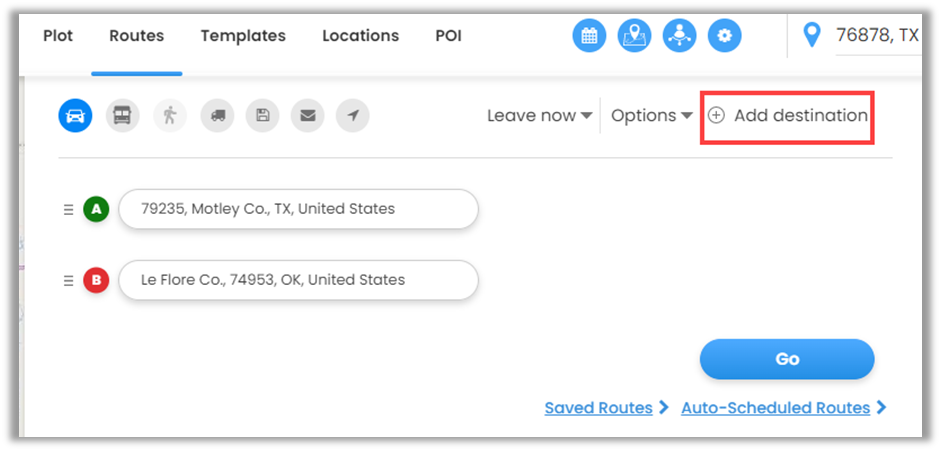Open the Templates tab
The width and height of the screenshot is (941, 451).
click(243, 36)
